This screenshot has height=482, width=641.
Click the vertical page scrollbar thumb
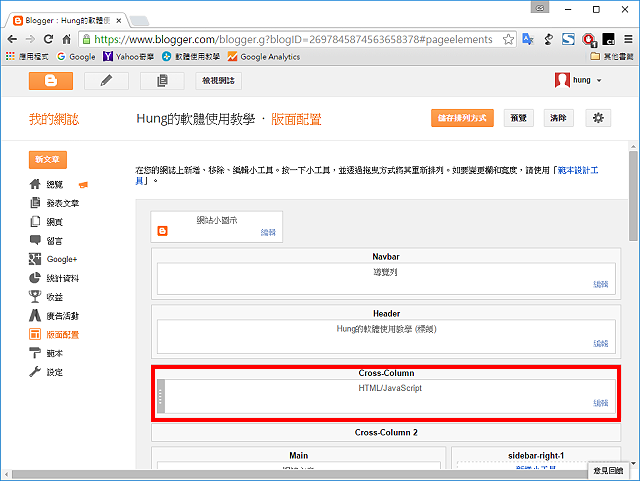pos(633,196)
